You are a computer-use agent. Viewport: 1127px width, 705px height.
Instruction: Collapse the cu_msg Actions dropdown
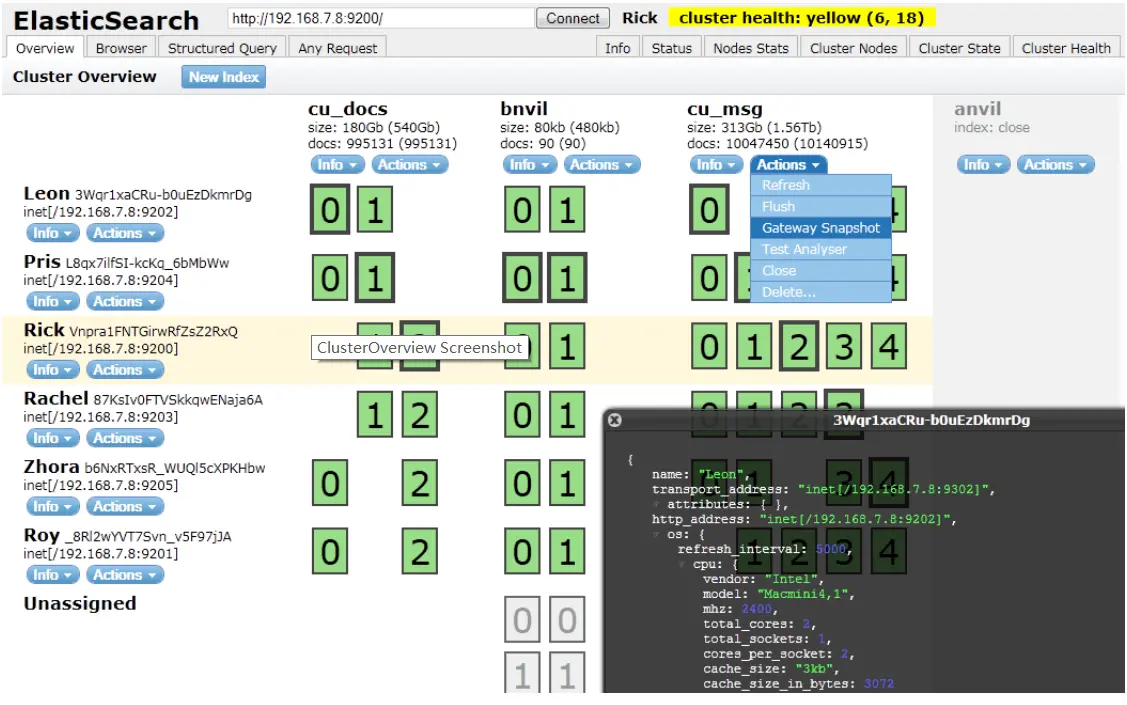tap(788, 165)
